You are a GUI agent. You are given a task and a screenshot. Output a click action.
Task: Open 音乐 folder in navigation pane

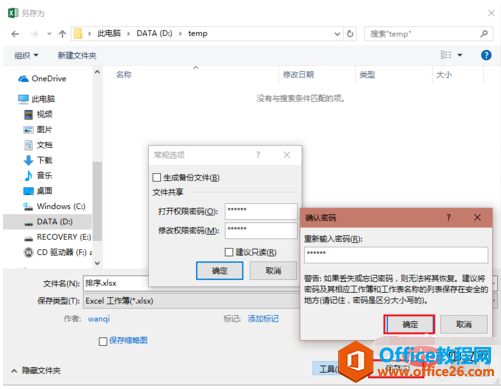point(38,176)
